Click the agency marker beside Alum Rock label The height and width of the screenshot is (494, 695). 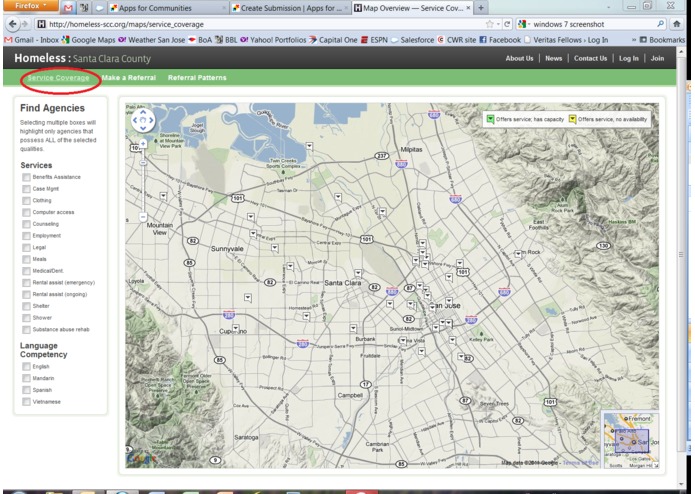518,254
